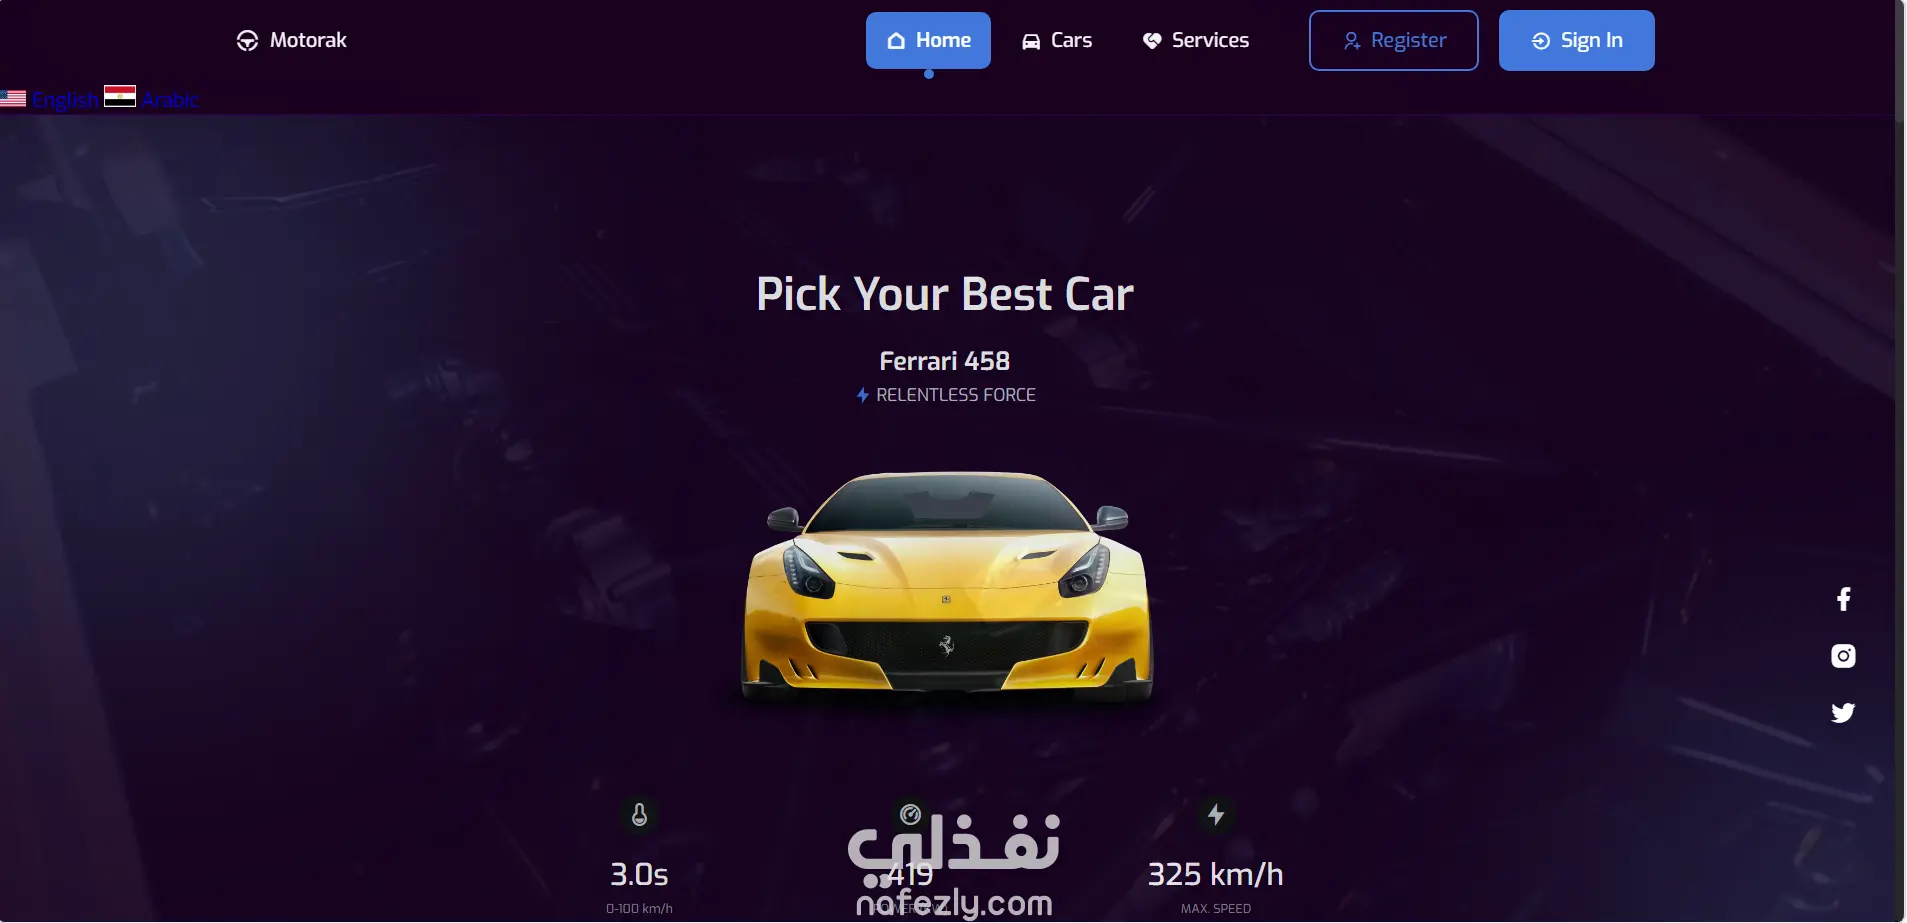Click the page vertical scrollbar
This screenshot has width=1907, height=923.
click(x=1901, y=461)
